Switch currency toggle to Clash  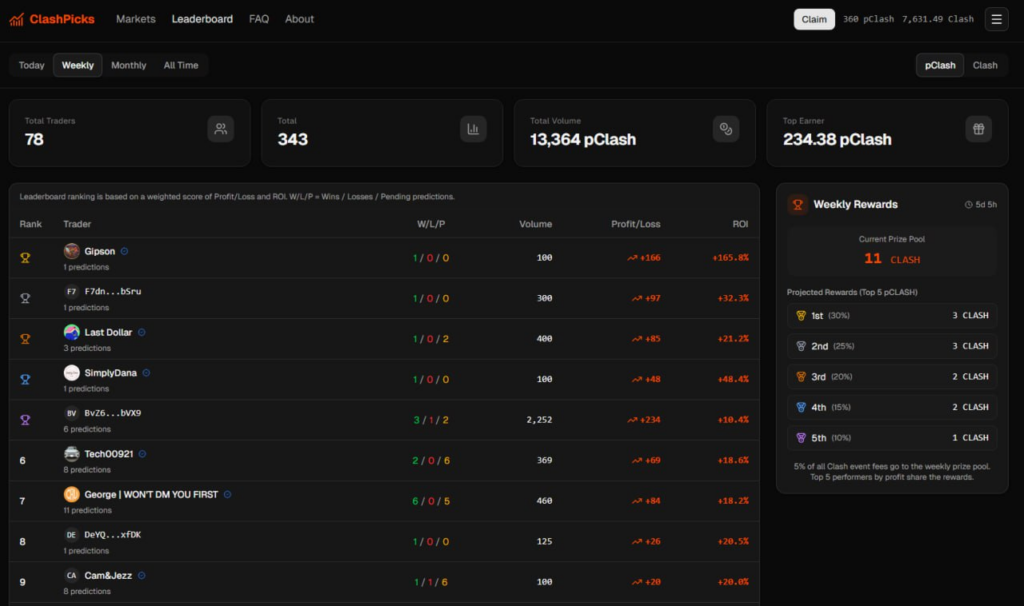pyautogui.click(x=985, y=65)
